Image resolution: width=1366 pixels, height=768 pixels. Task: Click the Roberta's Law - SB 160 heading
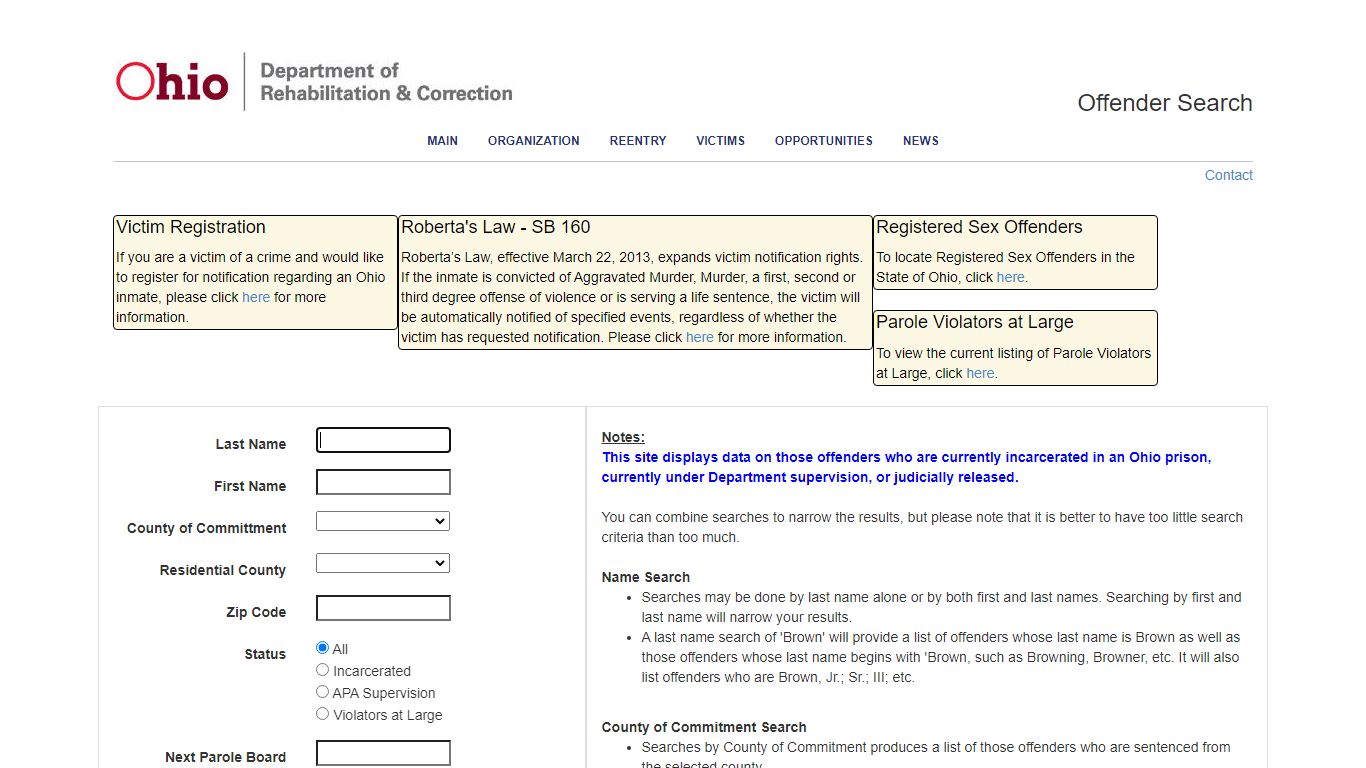(496, 227)
